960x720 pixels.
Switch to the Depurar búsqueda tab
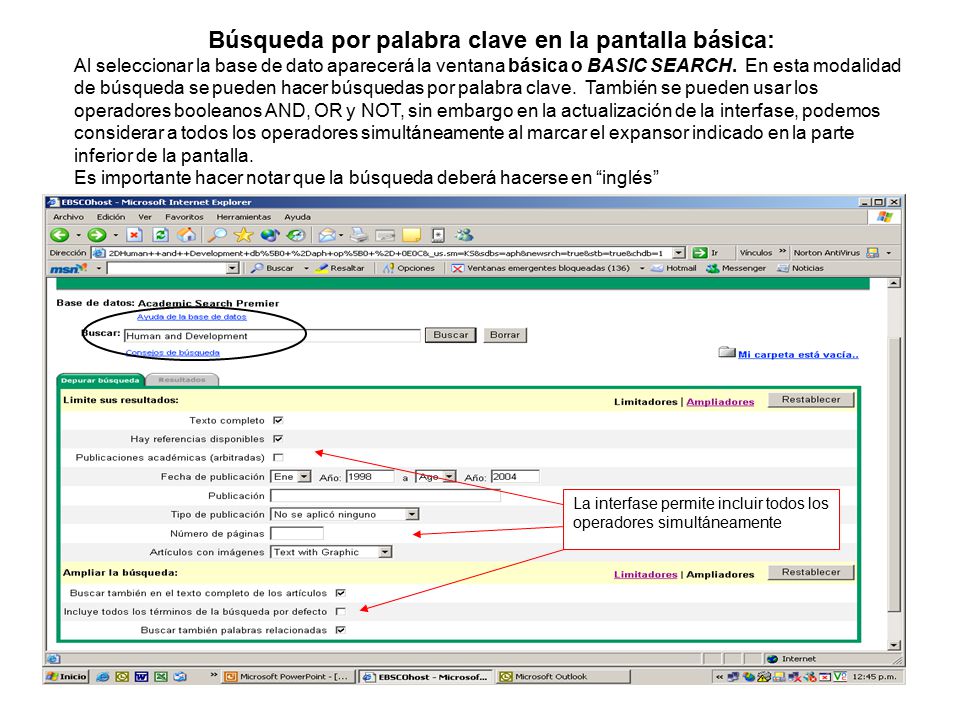pyautogui.click(x=100, y=380)
